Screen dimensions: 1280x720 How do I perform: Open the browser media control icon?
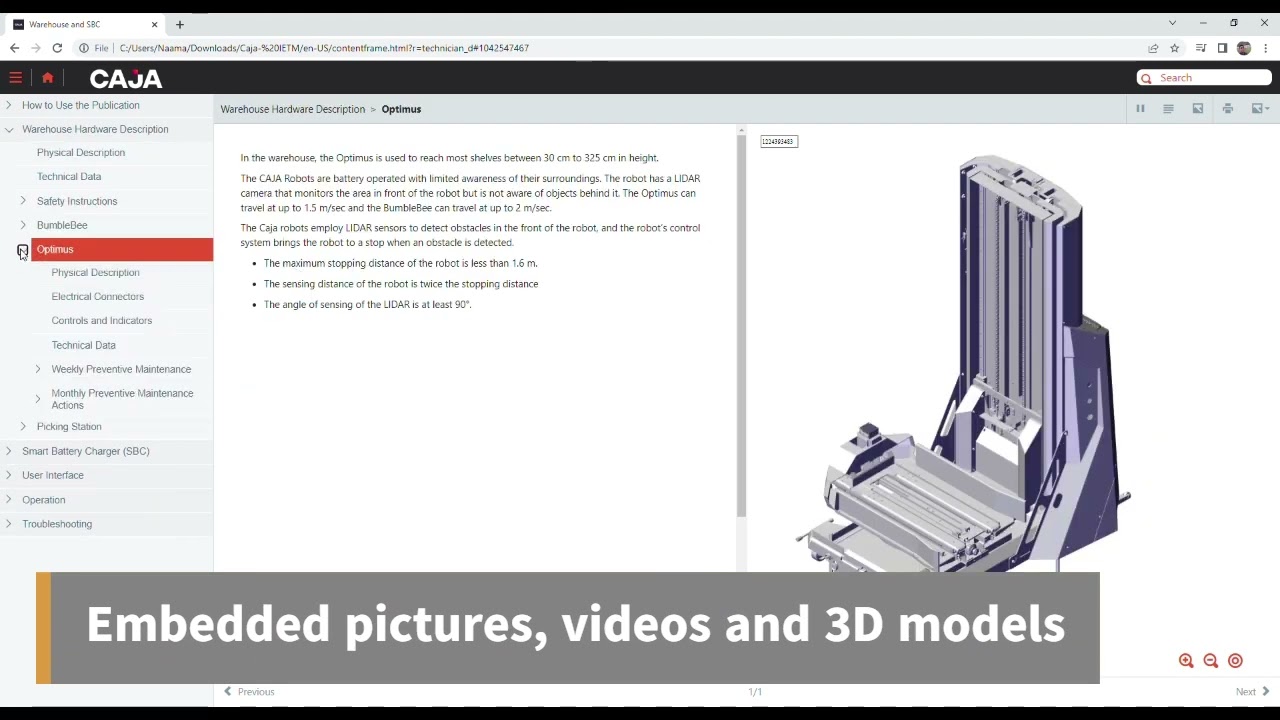pos(1201,48)
